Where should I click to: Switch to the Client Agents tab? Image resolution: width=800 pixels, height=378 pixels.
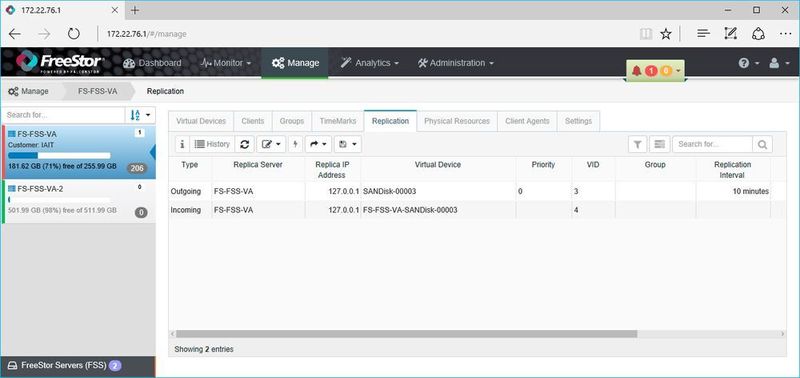coord(527,121)
